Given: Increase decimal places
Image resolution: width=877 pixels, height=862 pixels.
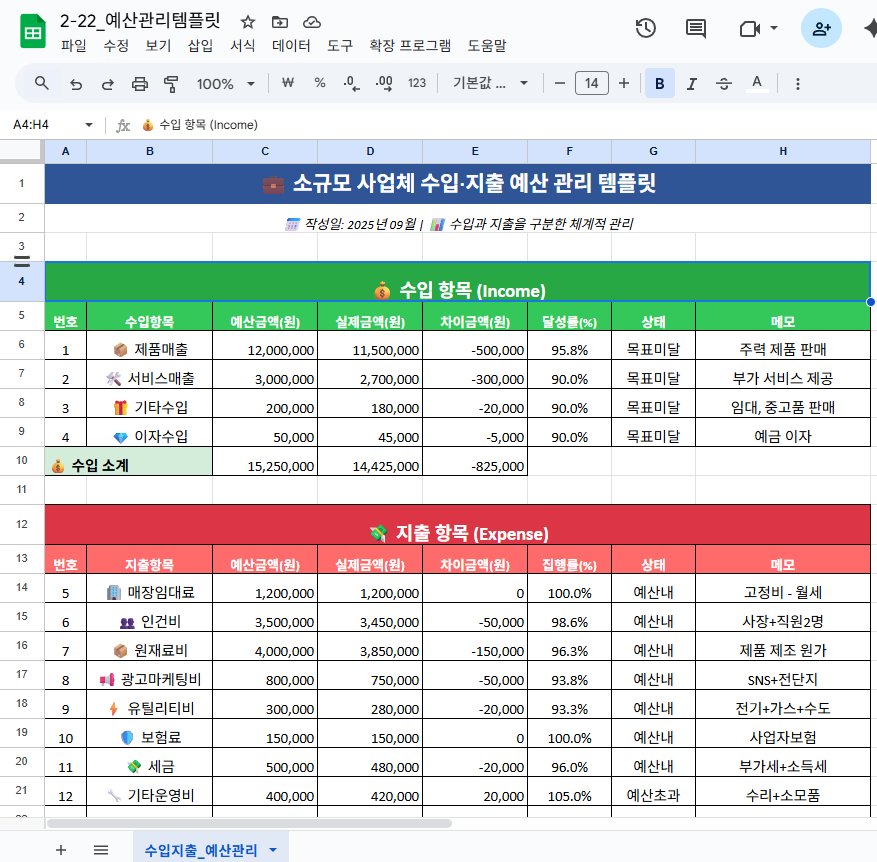Looking at the screenshot, I should point(384,83).
